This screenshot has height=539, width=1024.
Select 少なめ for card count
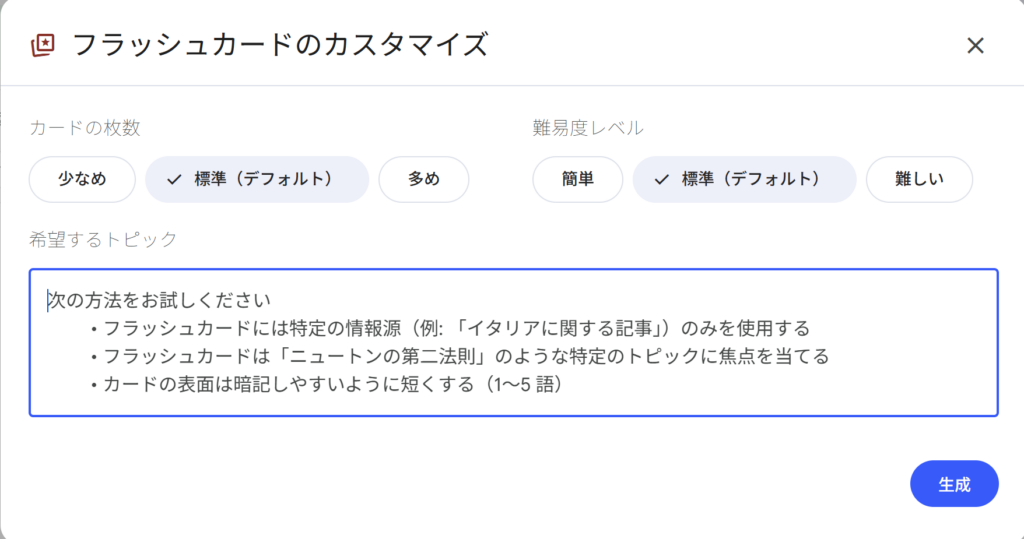pos(82,180)
